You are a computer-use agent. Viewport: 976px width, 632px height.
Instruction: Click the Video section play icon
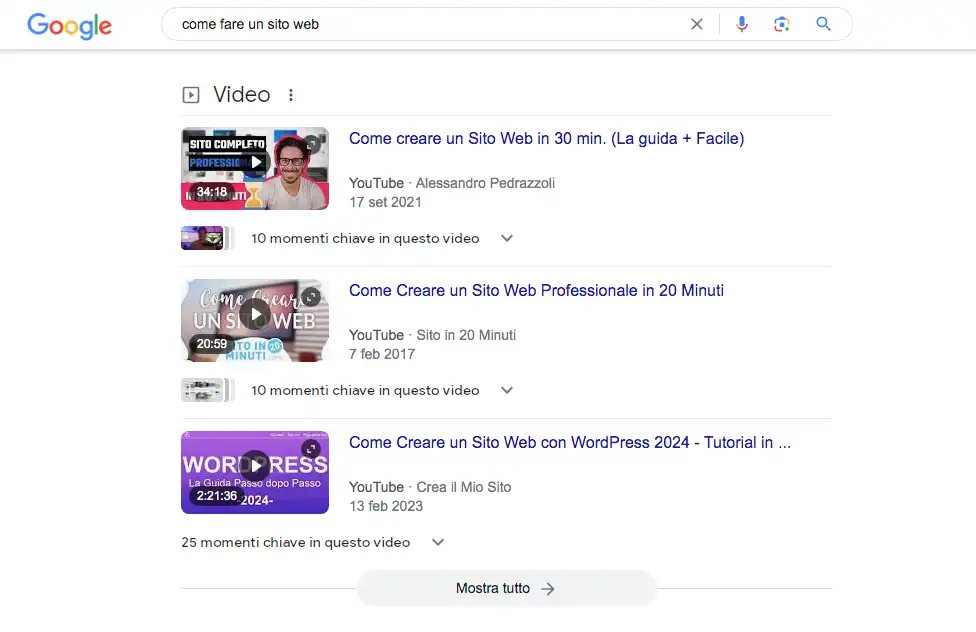(190, 95)
